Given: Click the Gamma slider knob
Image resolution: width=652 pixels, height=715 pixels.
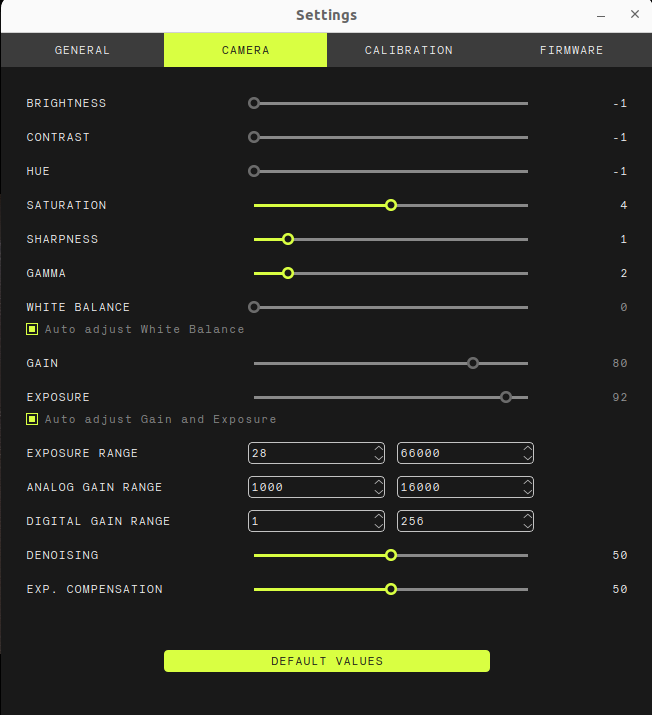Looking at the screenshot, I should (288, 273).
